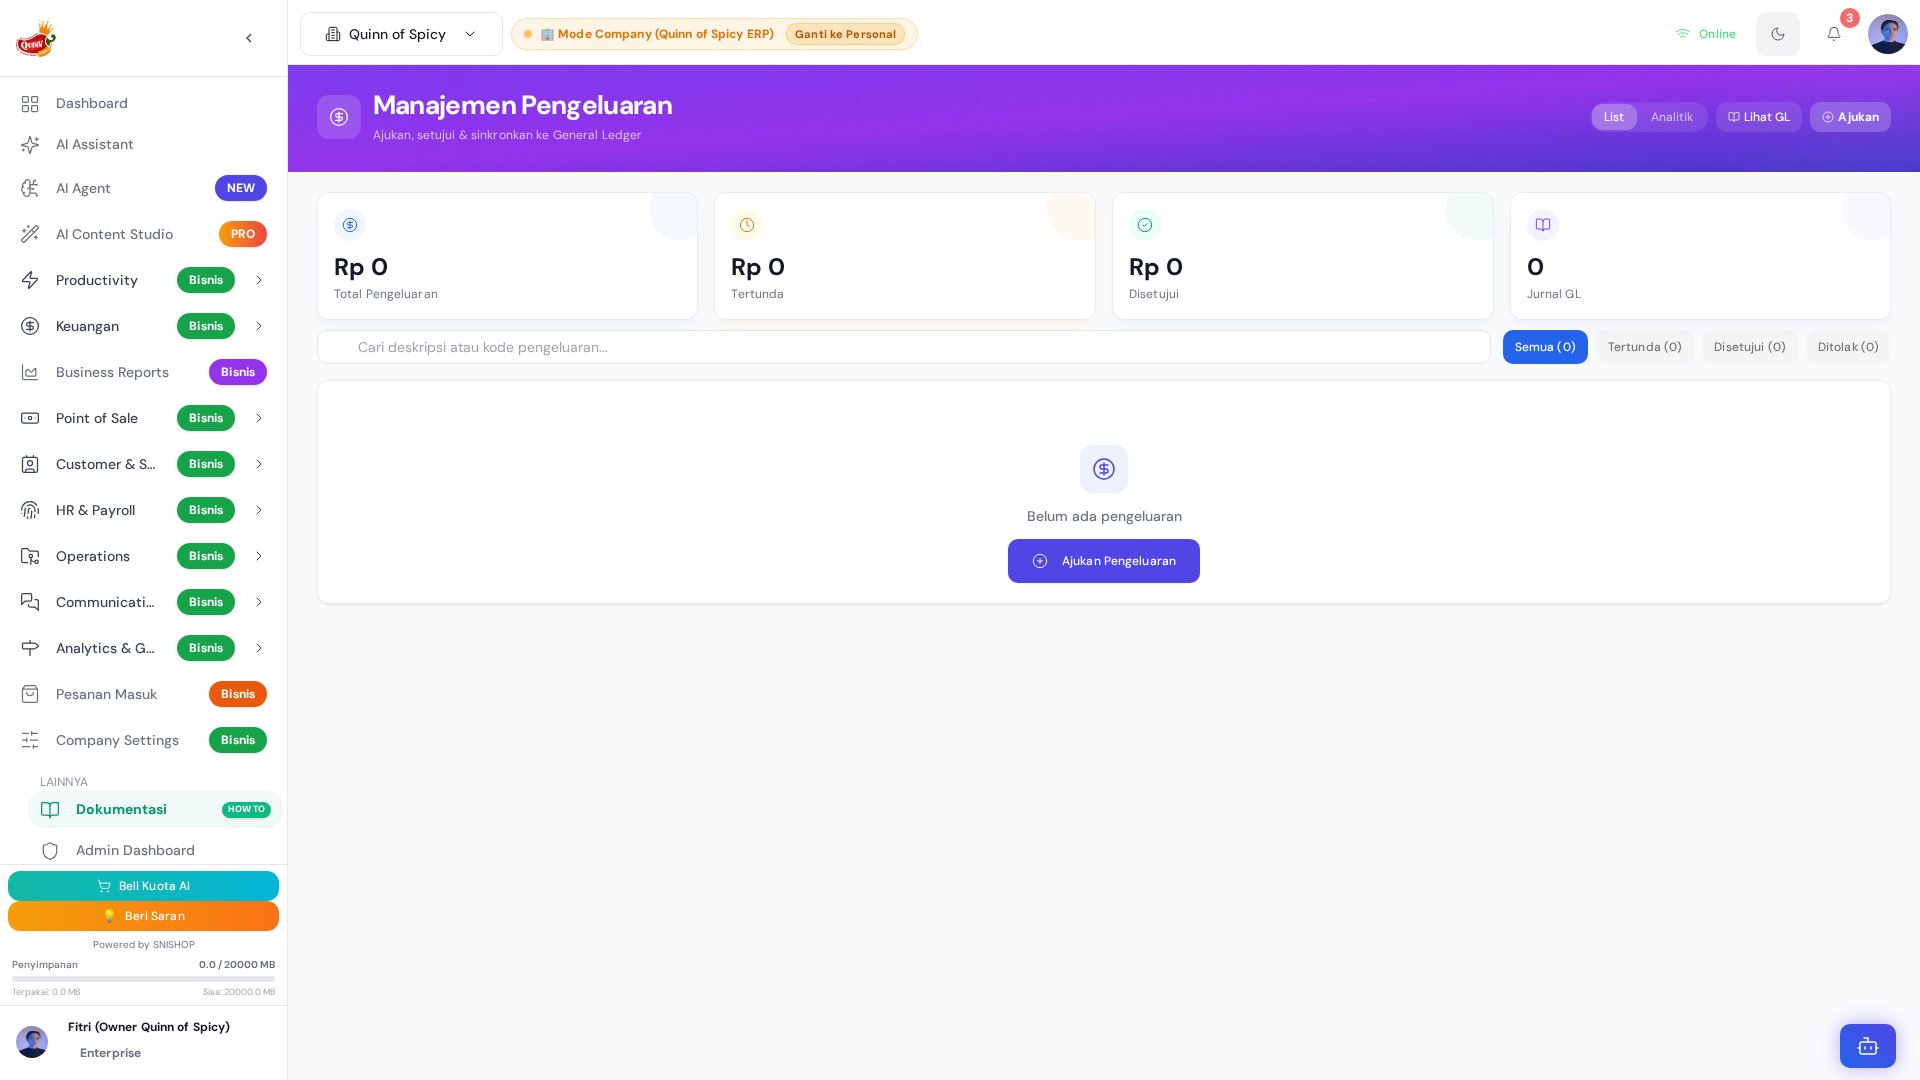Open Dokumentasi book icon item
The height and width of the screenshot is (1080, 1920).
[155, 809]
